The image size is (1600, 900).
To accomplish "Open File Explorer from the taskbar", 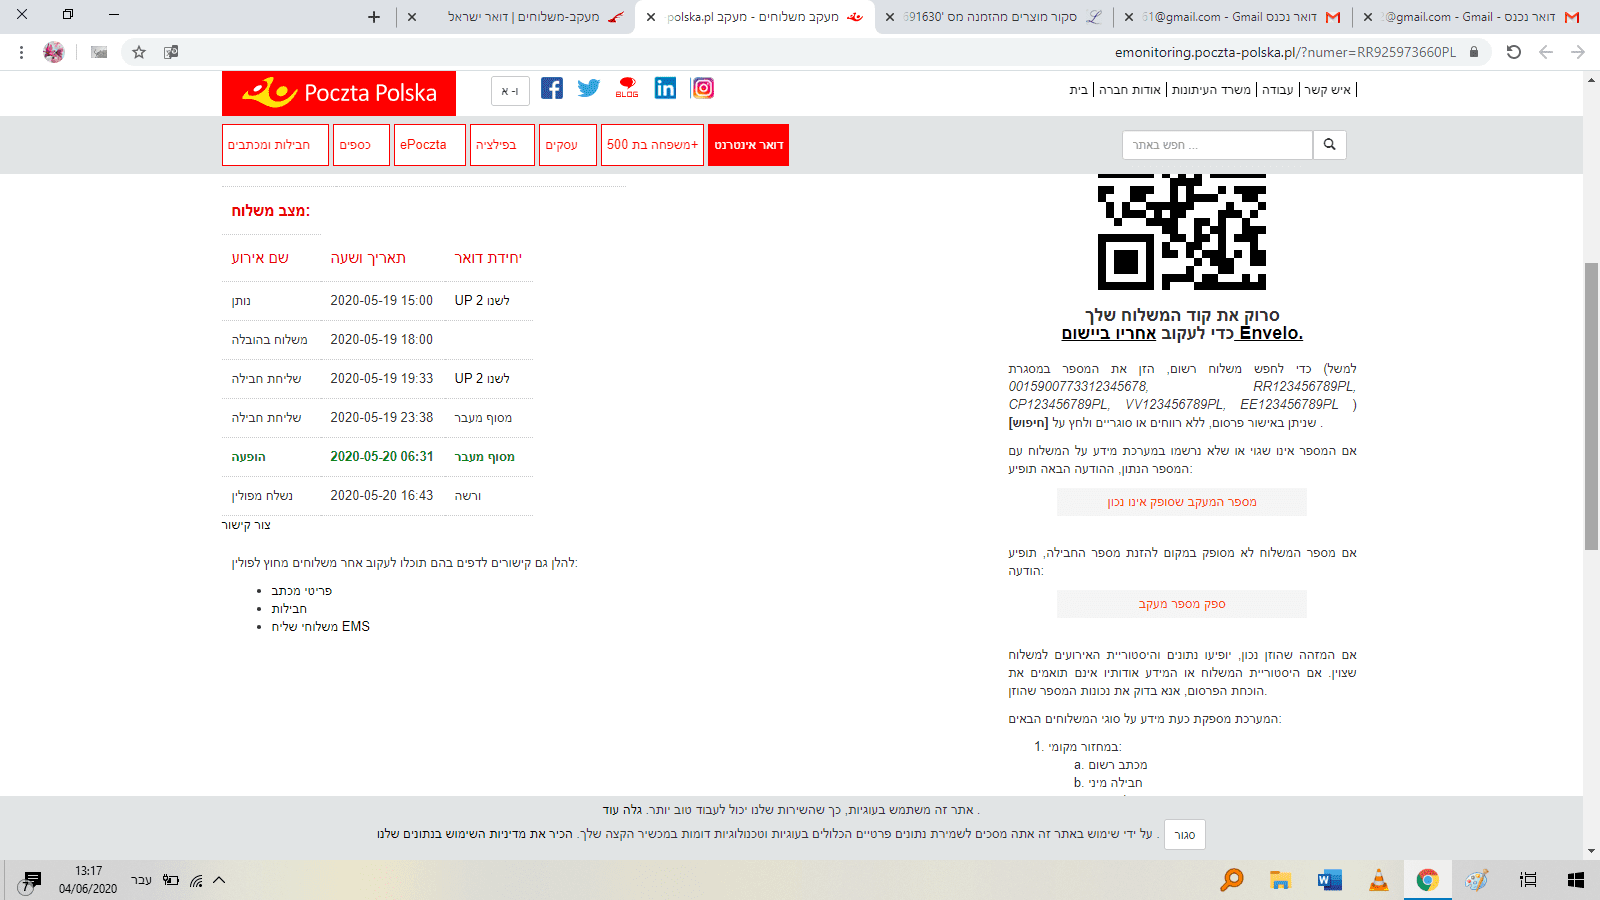I will coord(1280,880).
